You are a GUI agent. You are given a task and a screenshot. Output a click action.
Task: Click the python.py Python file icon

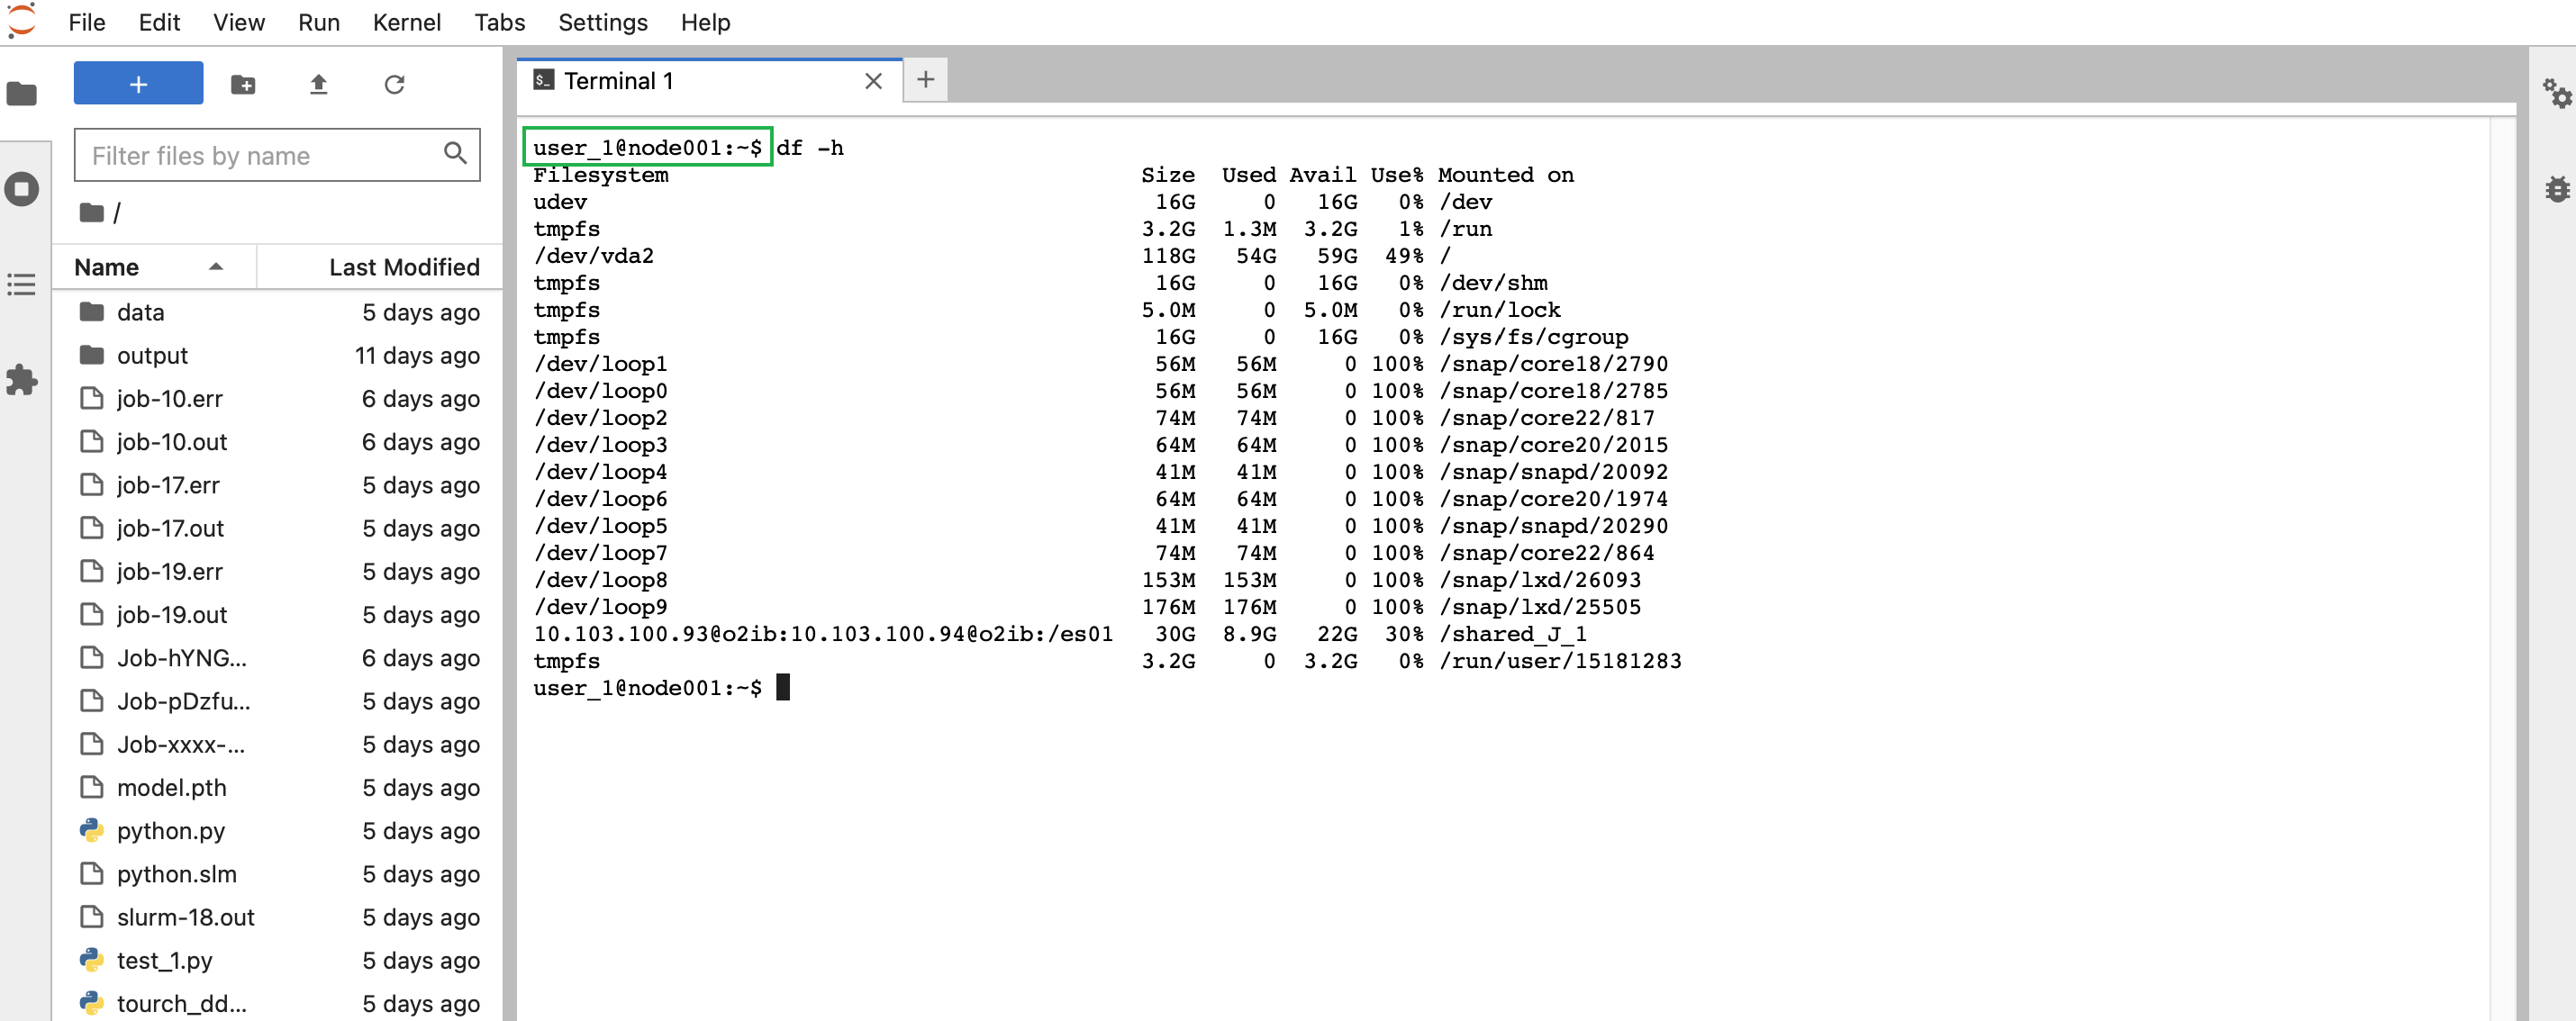click(92, 830)
